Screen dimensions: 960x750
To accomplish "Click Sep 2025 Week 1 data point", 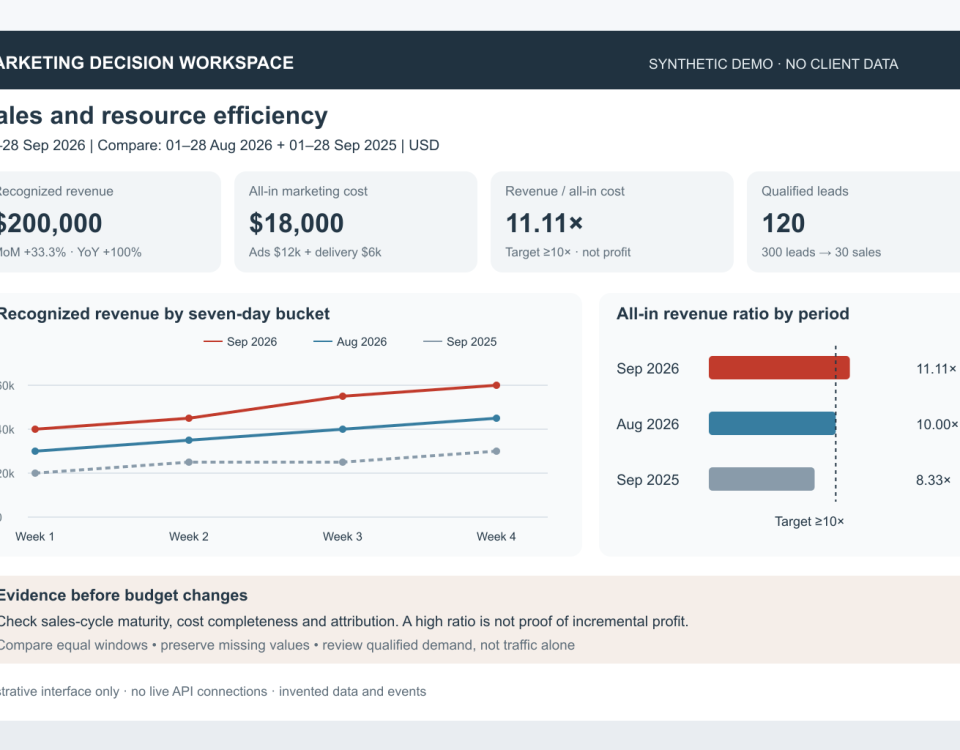I will [x=35, y=473].
